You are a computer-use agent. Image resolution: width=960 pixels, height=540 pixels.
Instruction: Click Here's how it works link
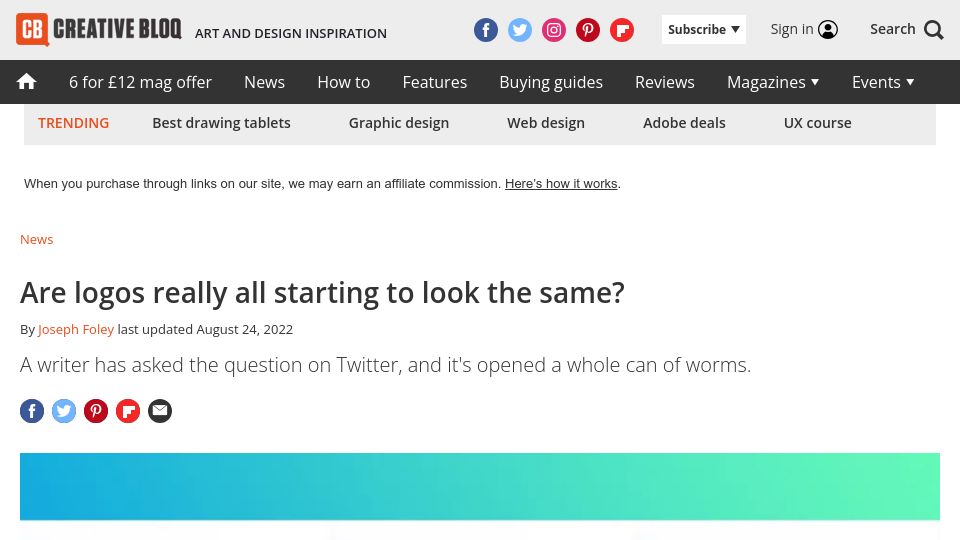tap(561, 184)
